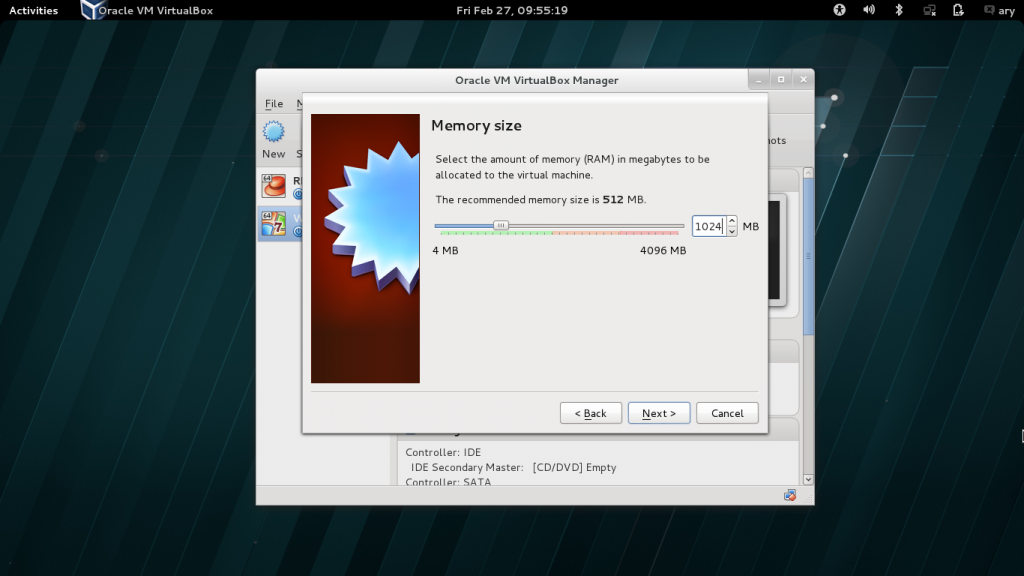Open the accessibility icon in top bar
Screen dimensions: 1024x576
(839, 10)
